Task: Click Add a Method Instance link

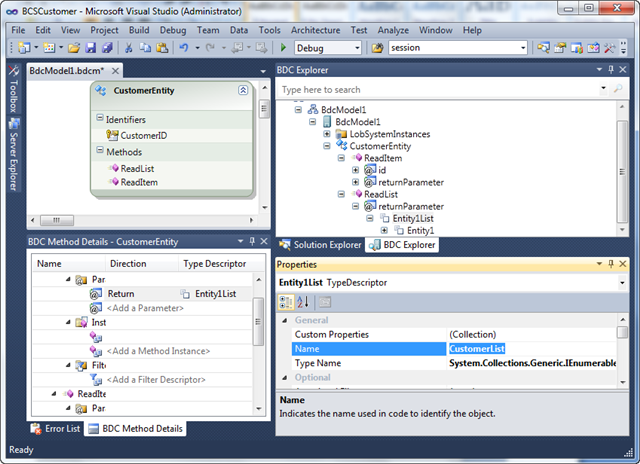Action: [x=158, y=351]
